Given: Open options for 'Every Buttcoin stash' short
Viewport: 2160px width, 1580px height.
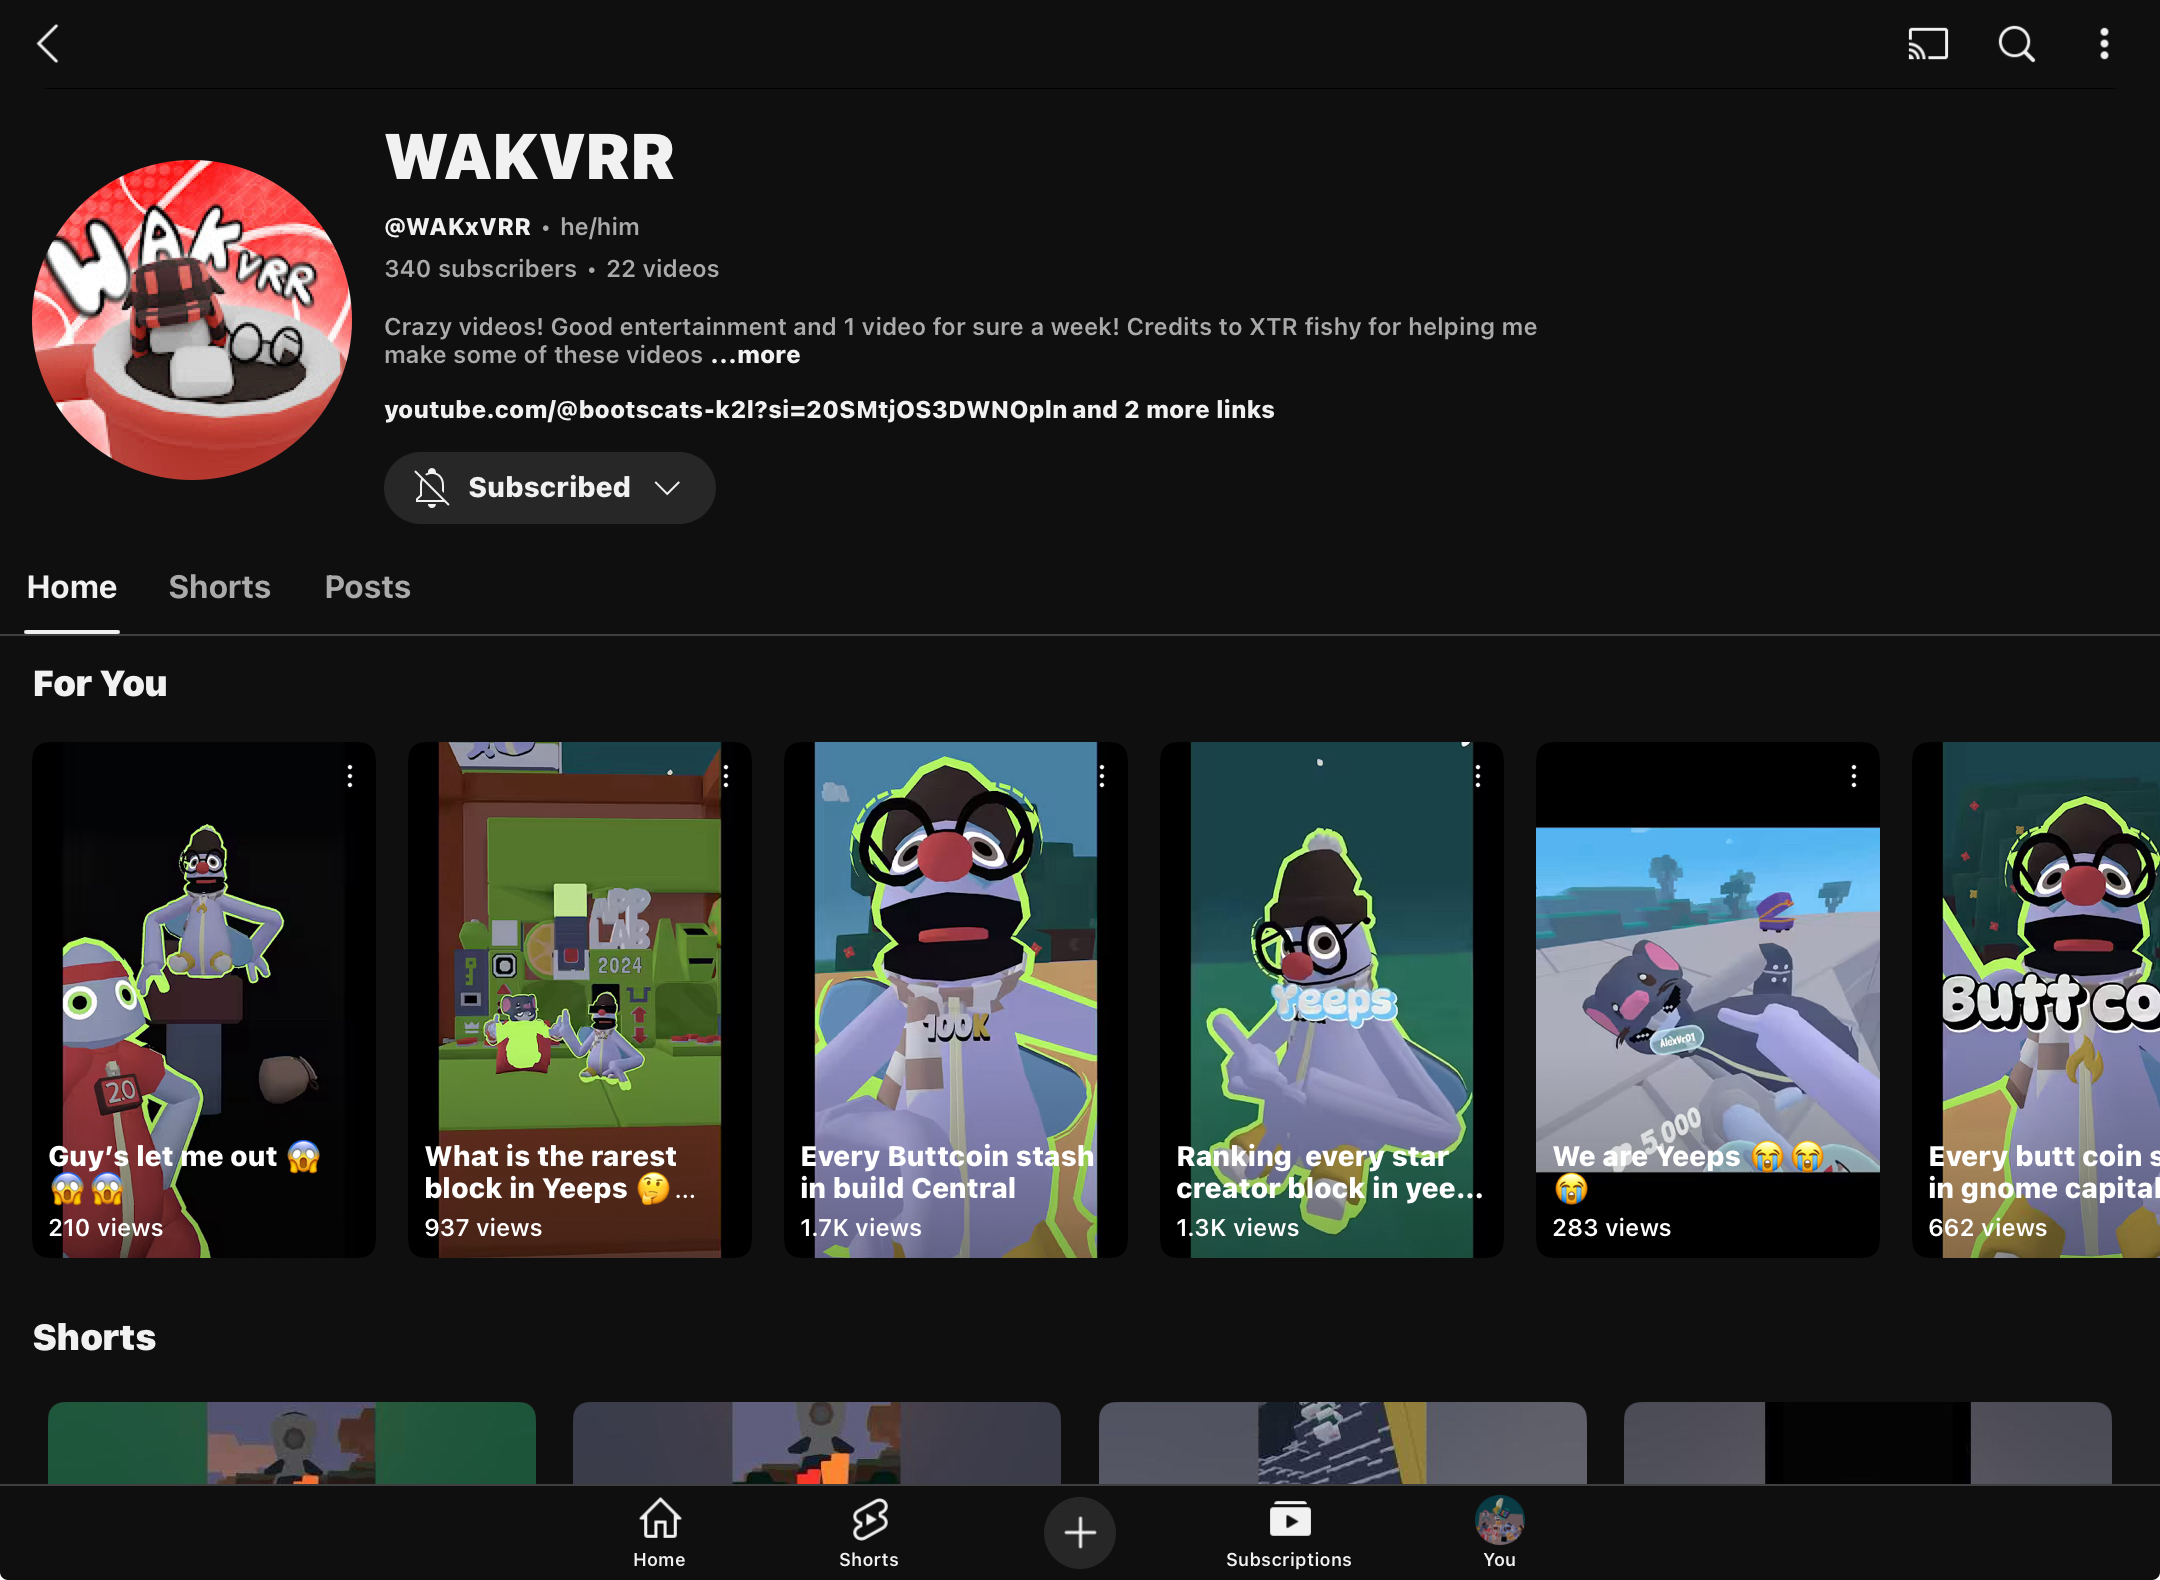Looking at the screenshot, I should [1102, 776].
